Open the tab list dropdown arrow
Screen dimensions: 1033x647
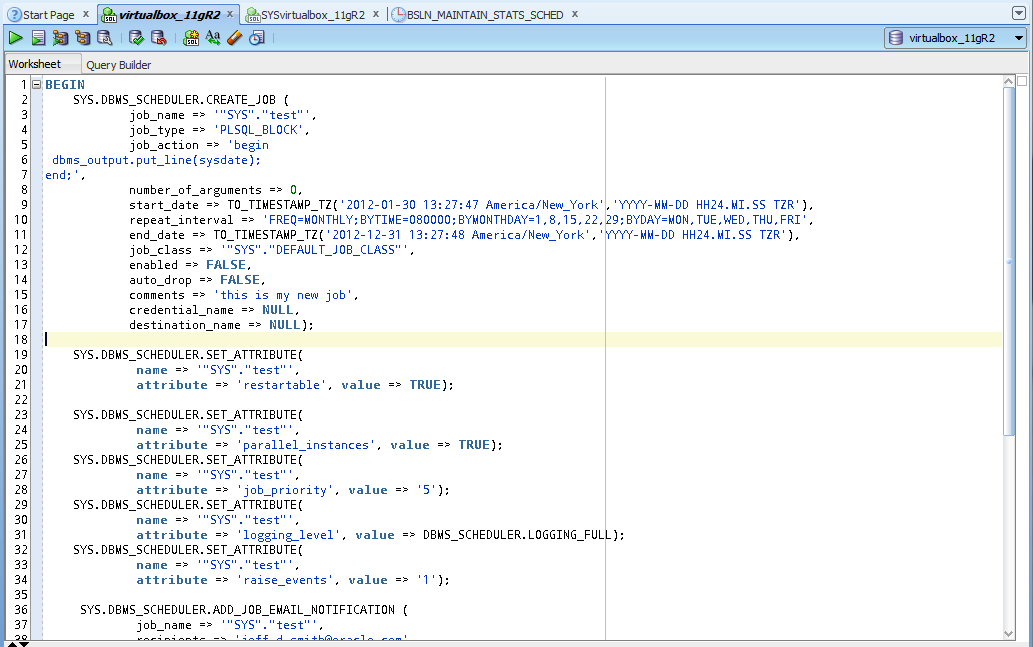click(x=1019, y=13)
